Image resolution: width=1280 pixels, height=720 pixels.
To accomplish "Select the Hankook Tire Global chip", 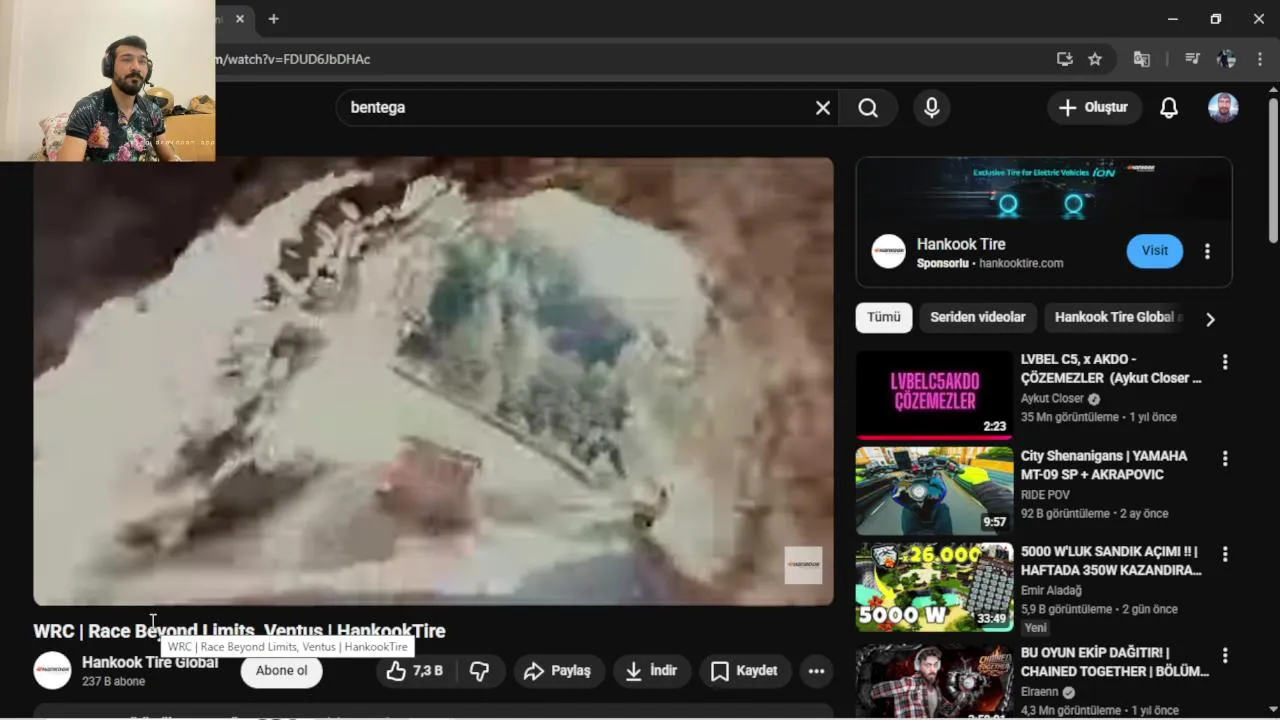I will (x=1114, y=317).
